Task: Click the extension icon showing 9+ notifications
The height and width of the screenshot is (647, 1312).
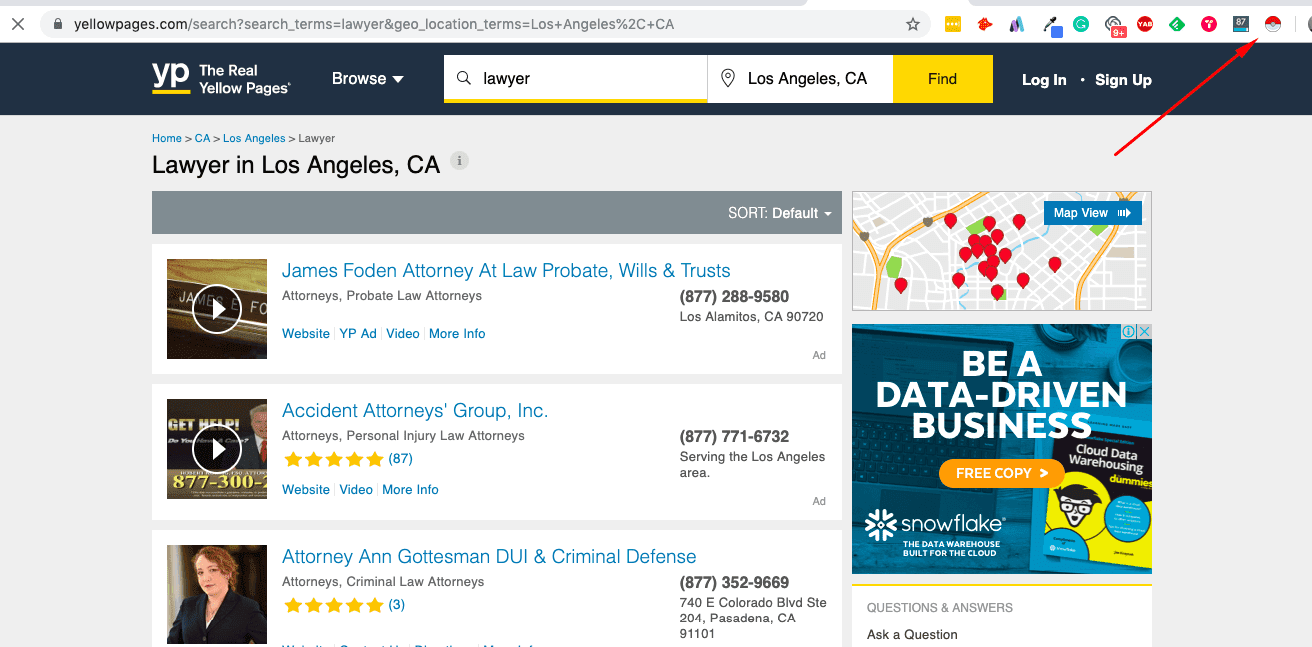Action: tap(1113, 23)
